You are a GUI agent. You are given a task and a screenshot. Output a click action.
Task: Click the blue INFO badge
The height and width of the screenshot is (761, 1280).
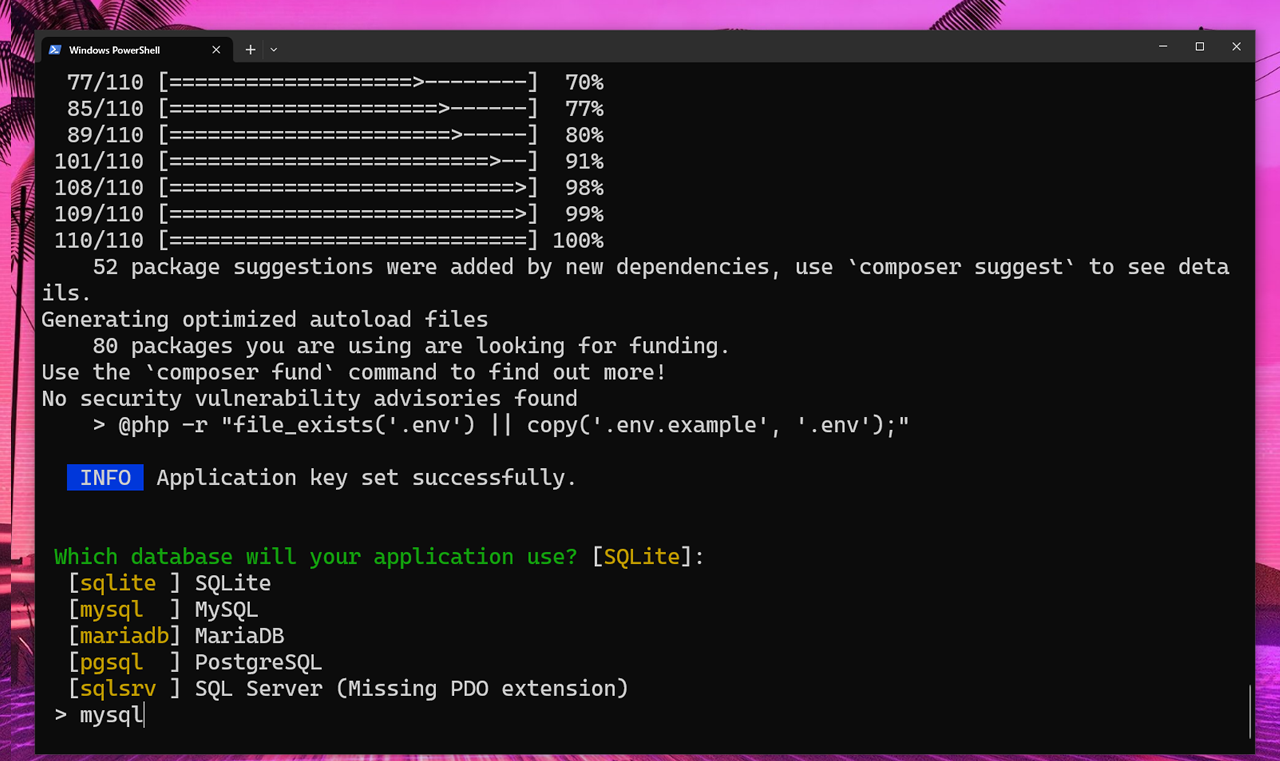(x=105, y=478)
